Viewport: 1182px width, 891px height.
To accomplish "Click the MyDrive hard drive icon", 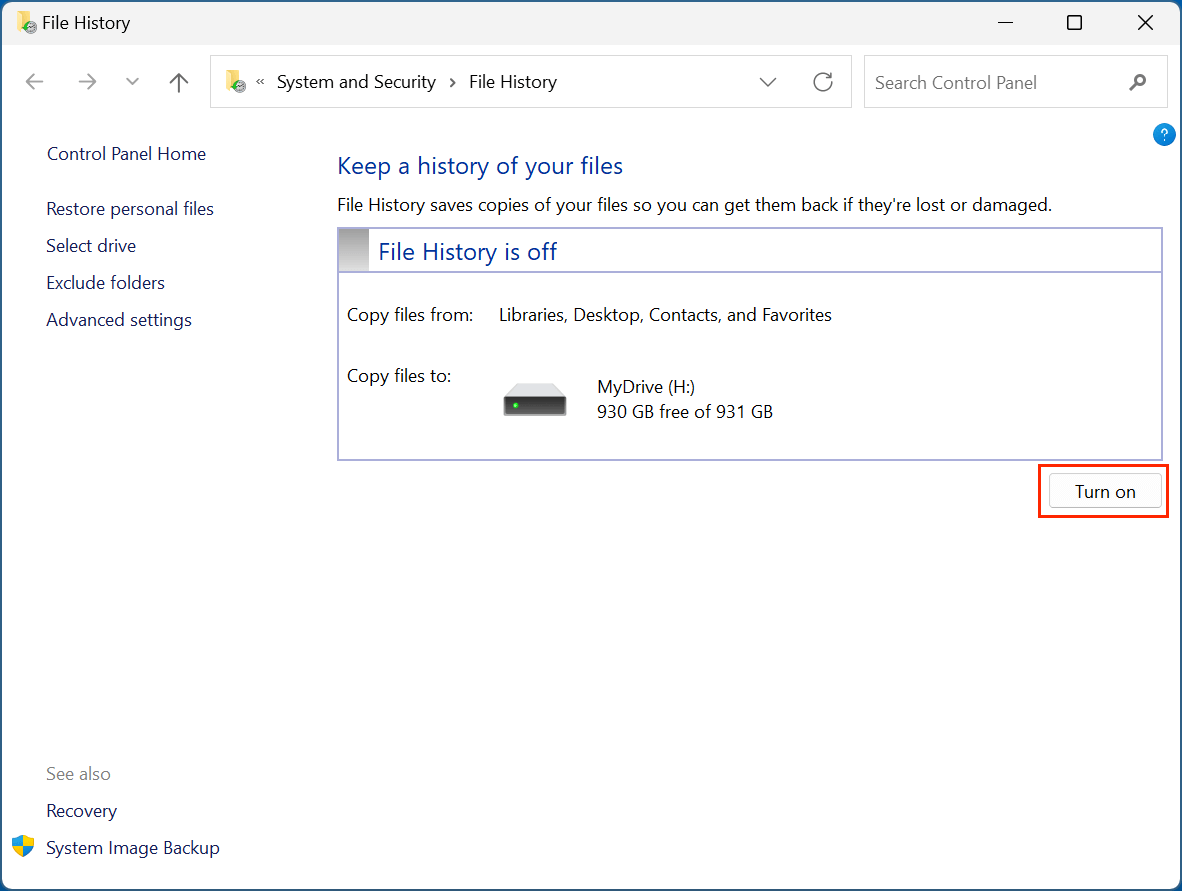I will click(x=534, y=398).
